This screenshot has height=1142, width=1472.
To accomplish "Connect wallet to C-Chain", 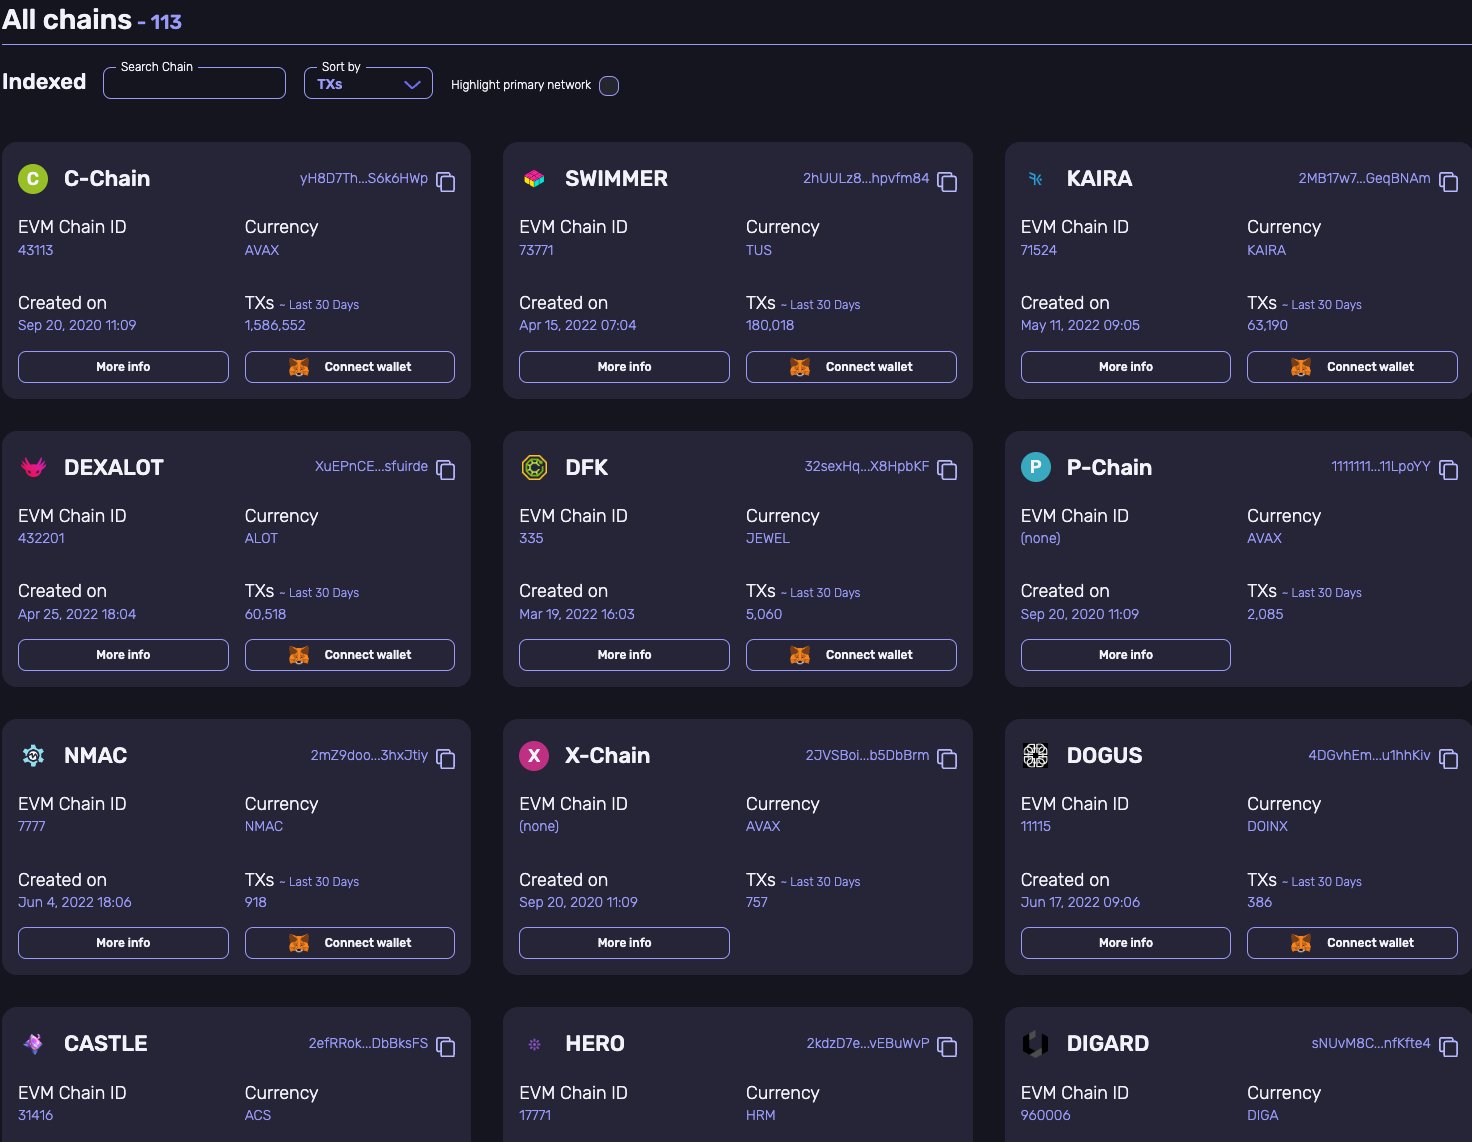I will click(350, 367).
